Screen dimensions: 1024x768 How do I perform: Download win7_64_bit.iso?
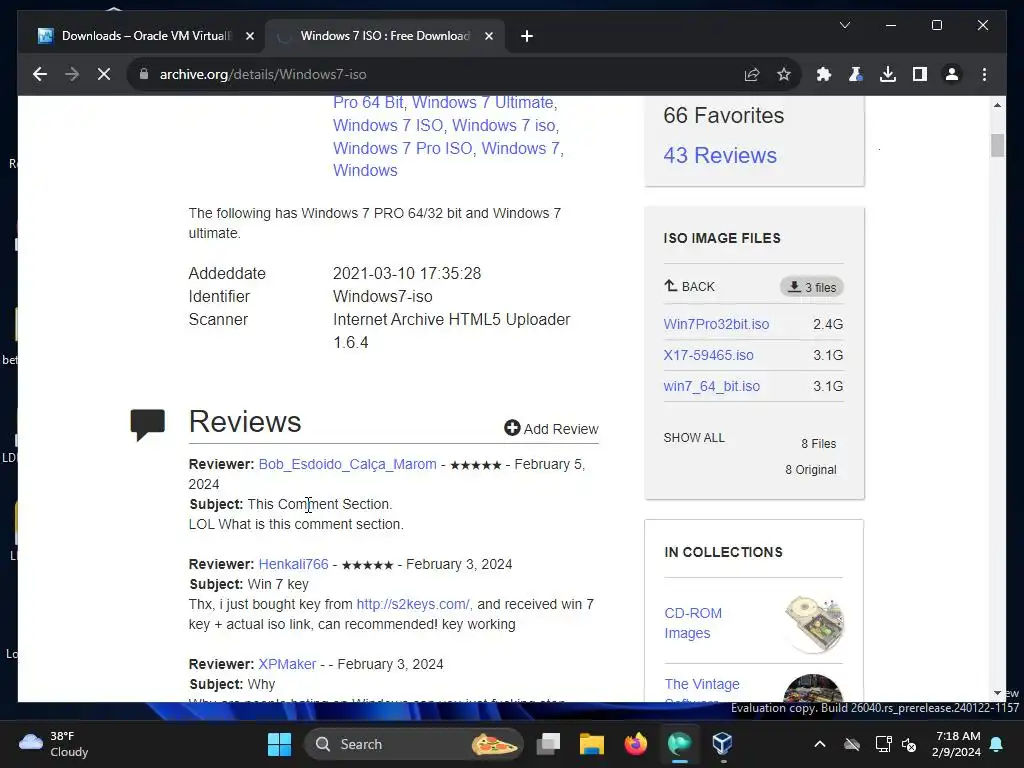click(712, 386)
